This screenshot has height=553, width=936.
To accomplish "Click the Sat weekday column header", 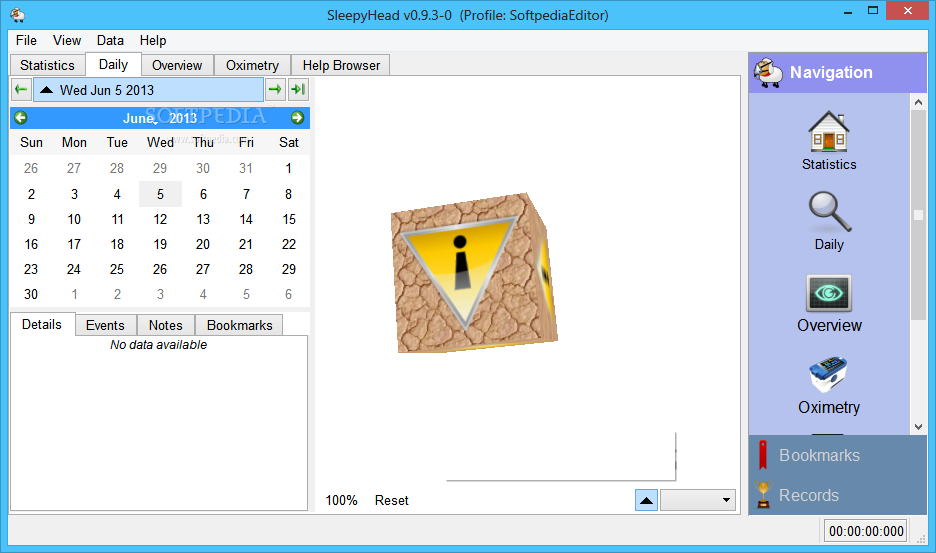I will (288, 142).
